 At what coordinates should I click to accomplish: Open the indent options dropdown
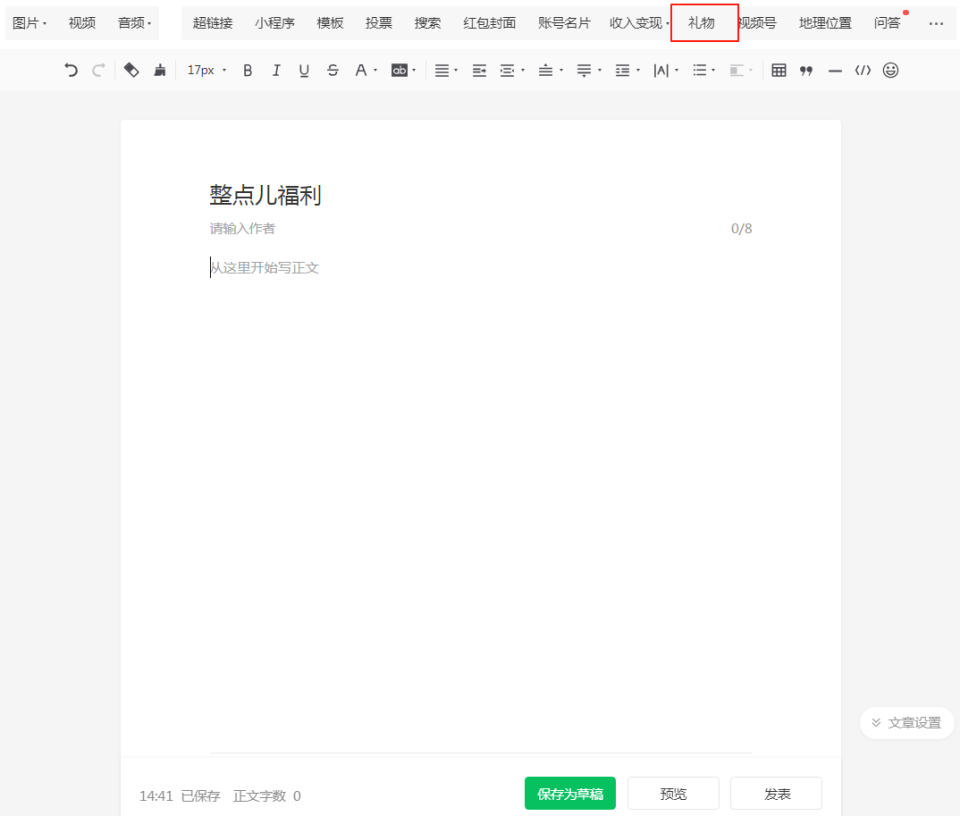512,70
